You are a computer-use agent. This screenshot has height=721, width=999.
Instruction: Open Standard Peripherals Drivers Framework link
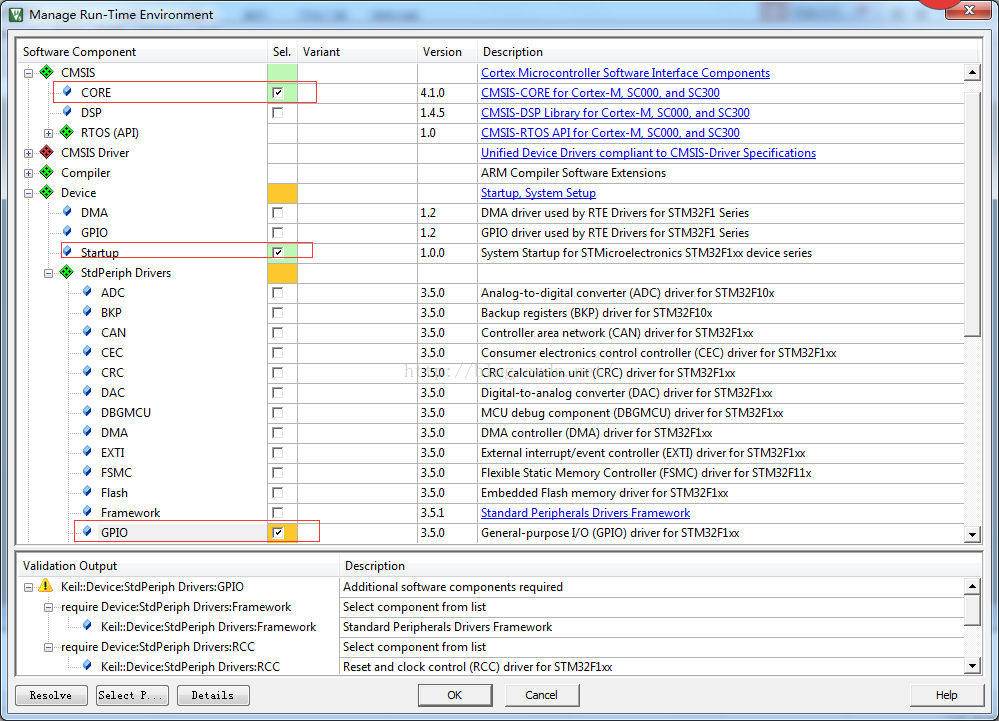585,513
